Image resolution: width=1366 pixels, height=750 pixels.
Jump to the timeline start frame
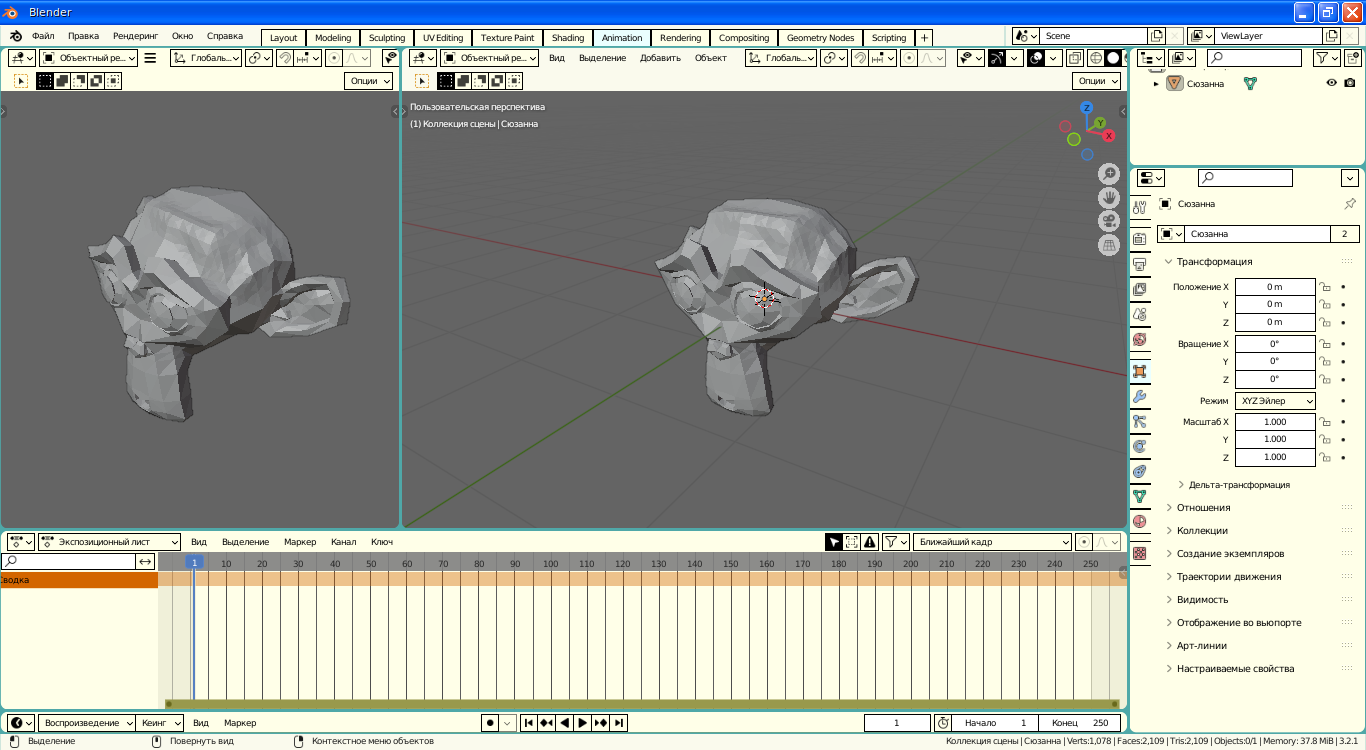529,723
